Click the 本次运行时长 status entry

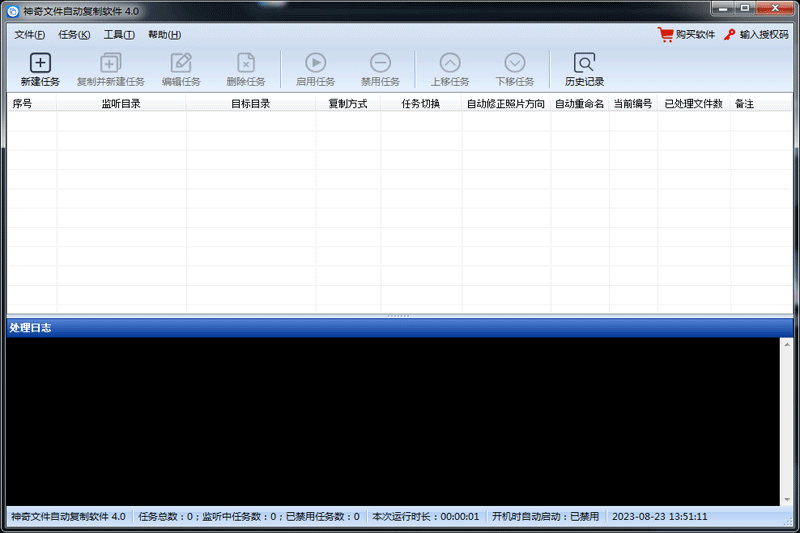point(426,517)
